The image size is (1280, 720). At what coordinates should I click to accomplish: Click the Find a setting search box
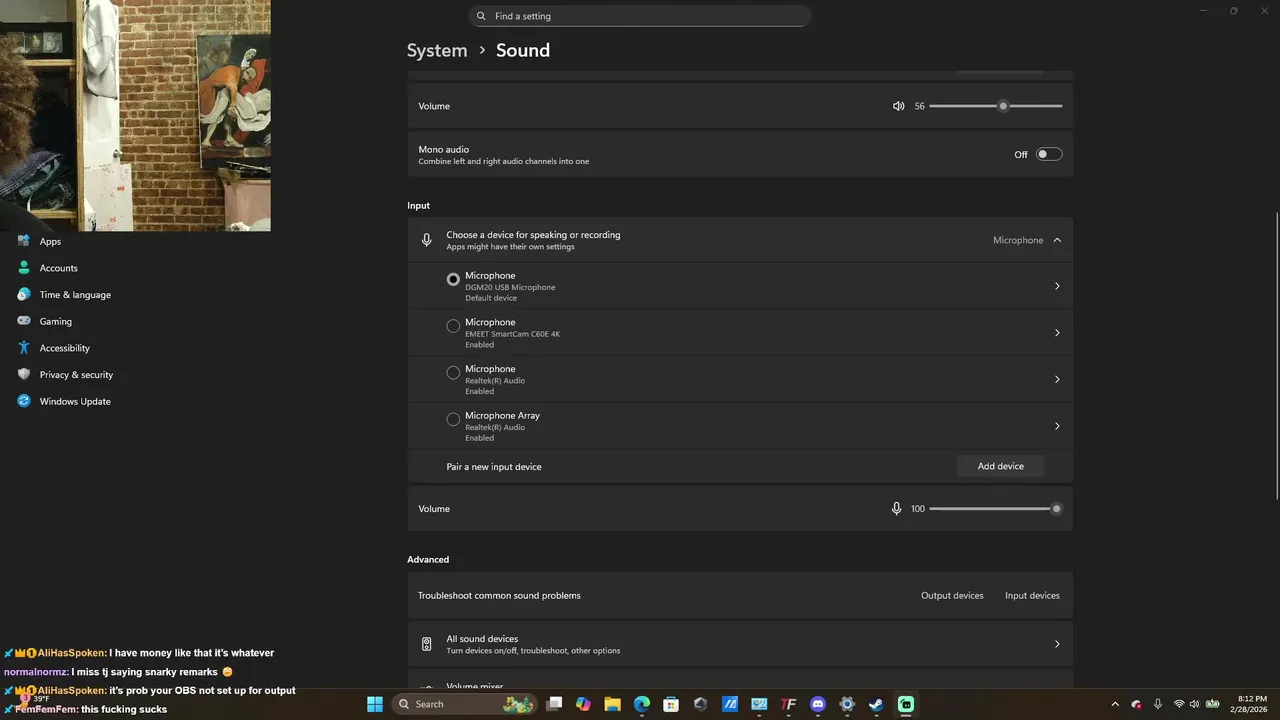click(640, 16)
